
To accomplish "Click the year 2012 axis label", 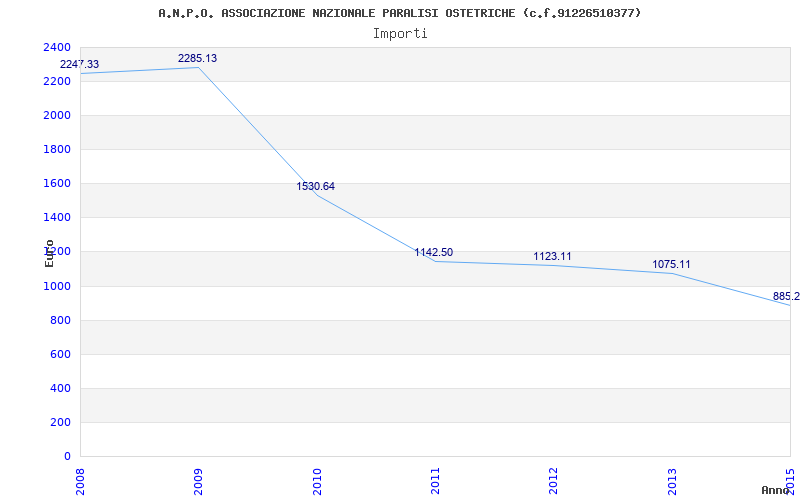I will 554,480.
